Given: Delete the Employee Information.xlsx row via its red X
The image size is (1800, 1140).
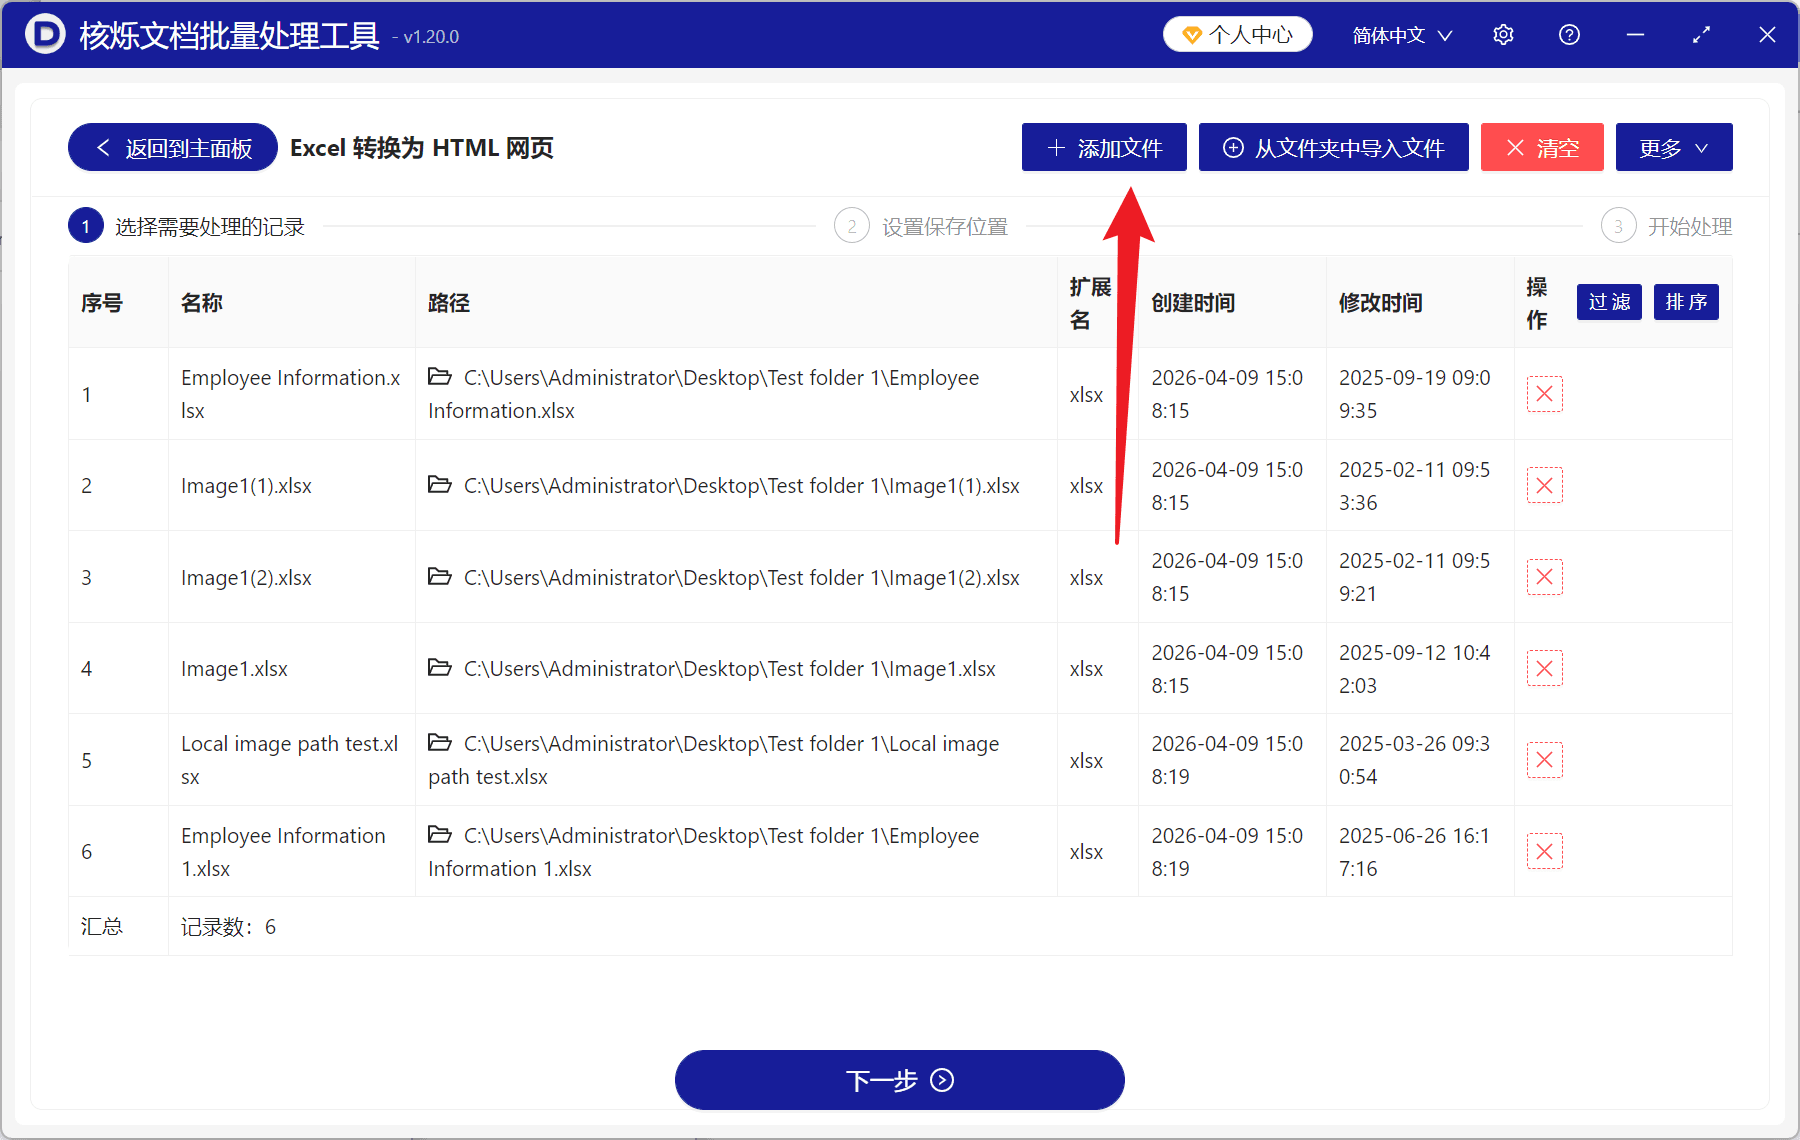Looking at the screenshot, I should coord(1544,394).
